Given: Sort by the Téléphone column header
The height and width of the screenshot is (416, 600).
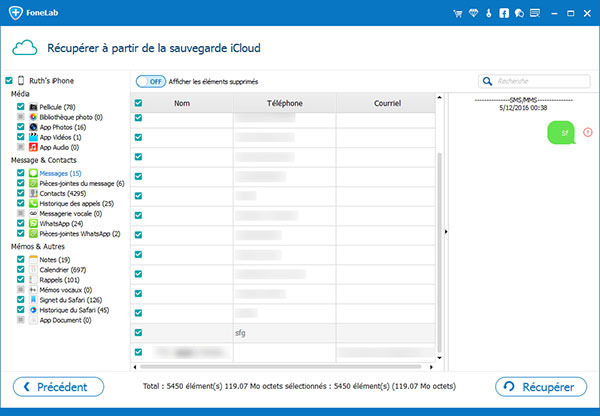Looking at the screenshot, I should tap(285, 103).
